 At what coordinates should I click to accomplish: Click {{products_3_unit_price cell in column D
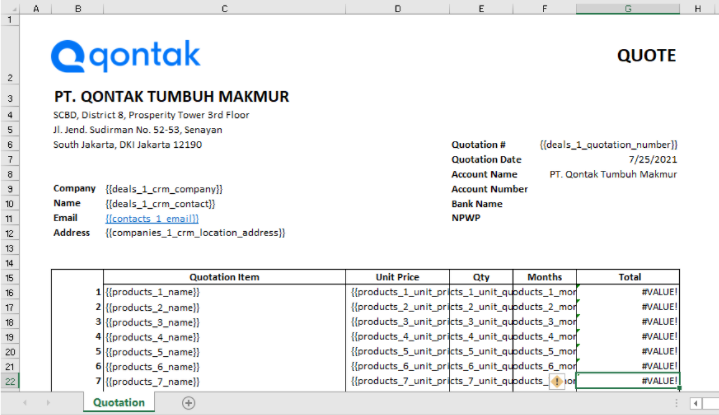click(x=400, y=322)
